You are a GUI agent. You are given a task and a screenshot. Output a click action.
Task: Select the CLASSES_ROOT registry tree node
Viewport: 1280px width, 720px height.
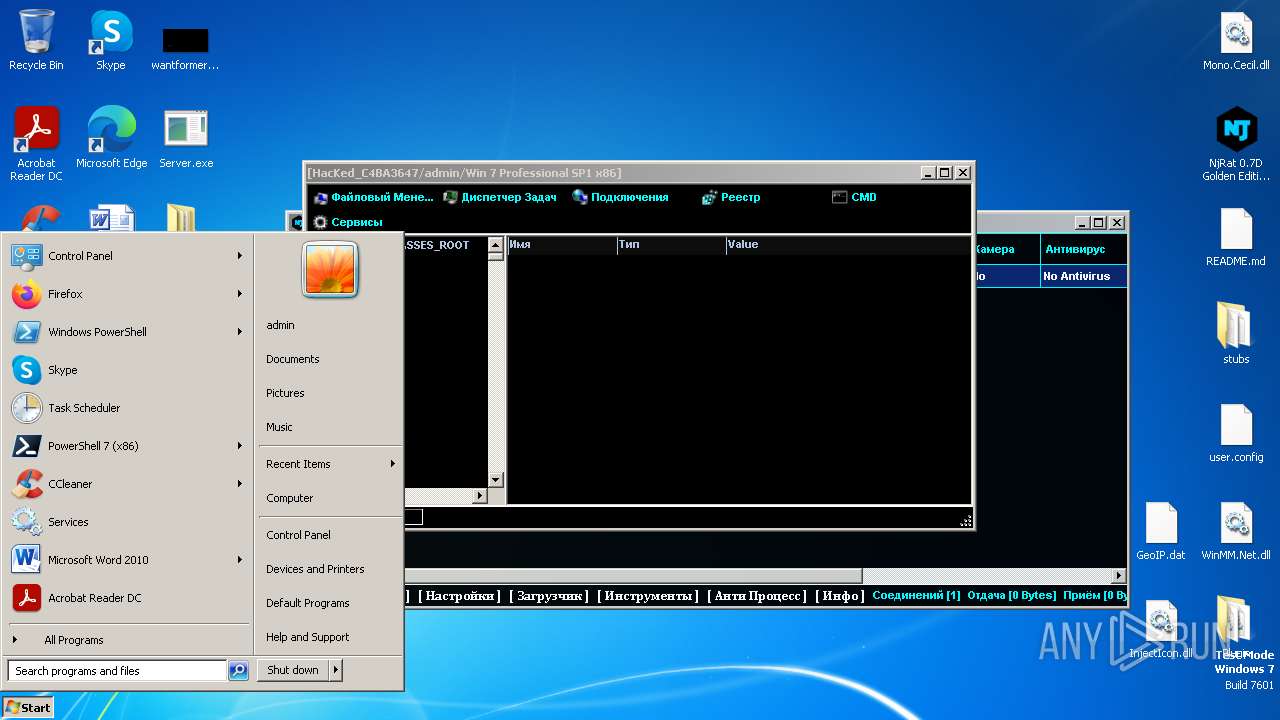pos(436,245)
